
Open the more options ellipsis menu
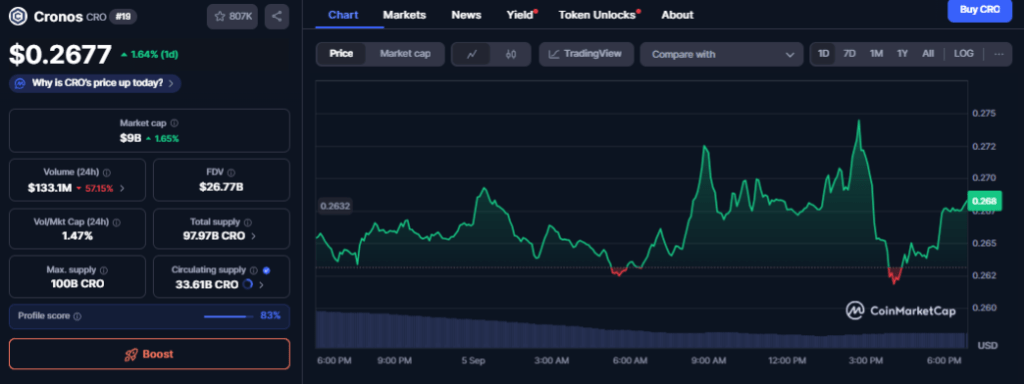pos(998,54)
